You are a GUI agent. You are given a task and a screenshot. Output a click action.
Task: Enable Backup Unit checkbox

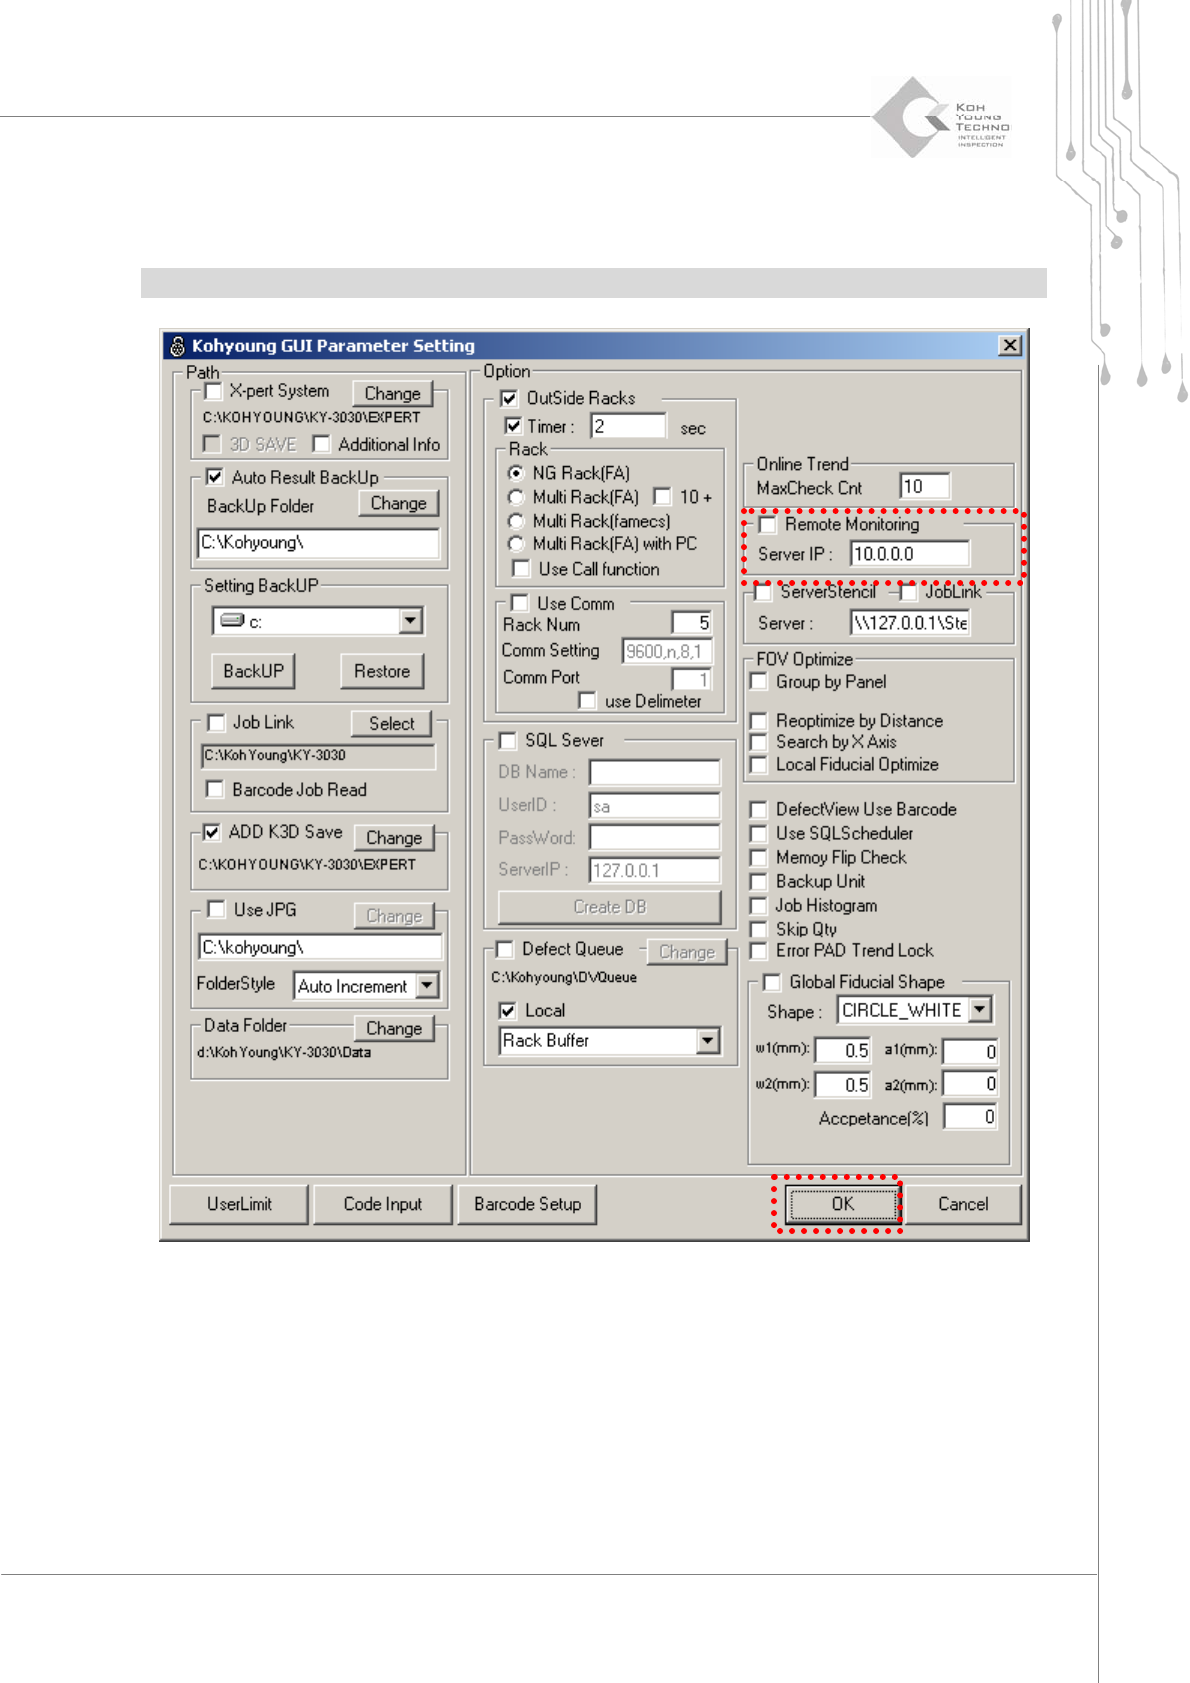(759, 881)
